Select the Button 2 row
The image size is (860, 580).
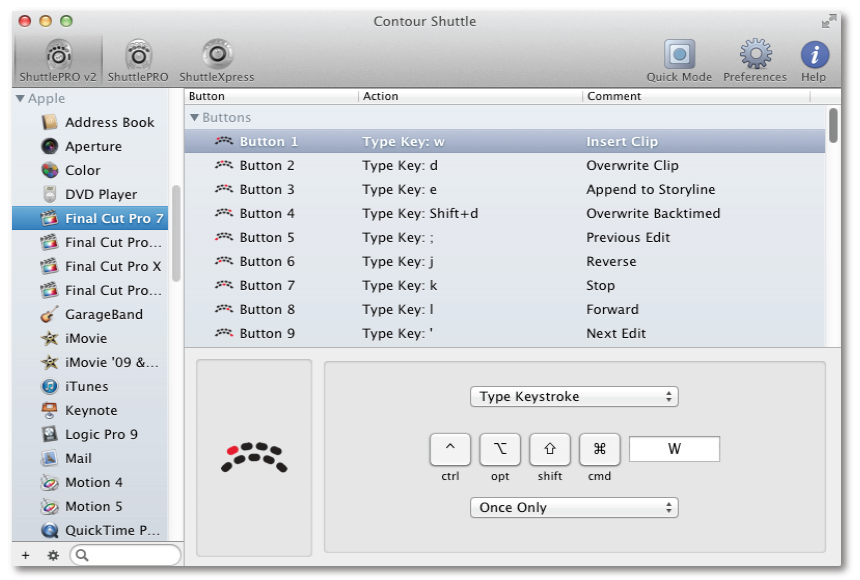coord(505,166)
